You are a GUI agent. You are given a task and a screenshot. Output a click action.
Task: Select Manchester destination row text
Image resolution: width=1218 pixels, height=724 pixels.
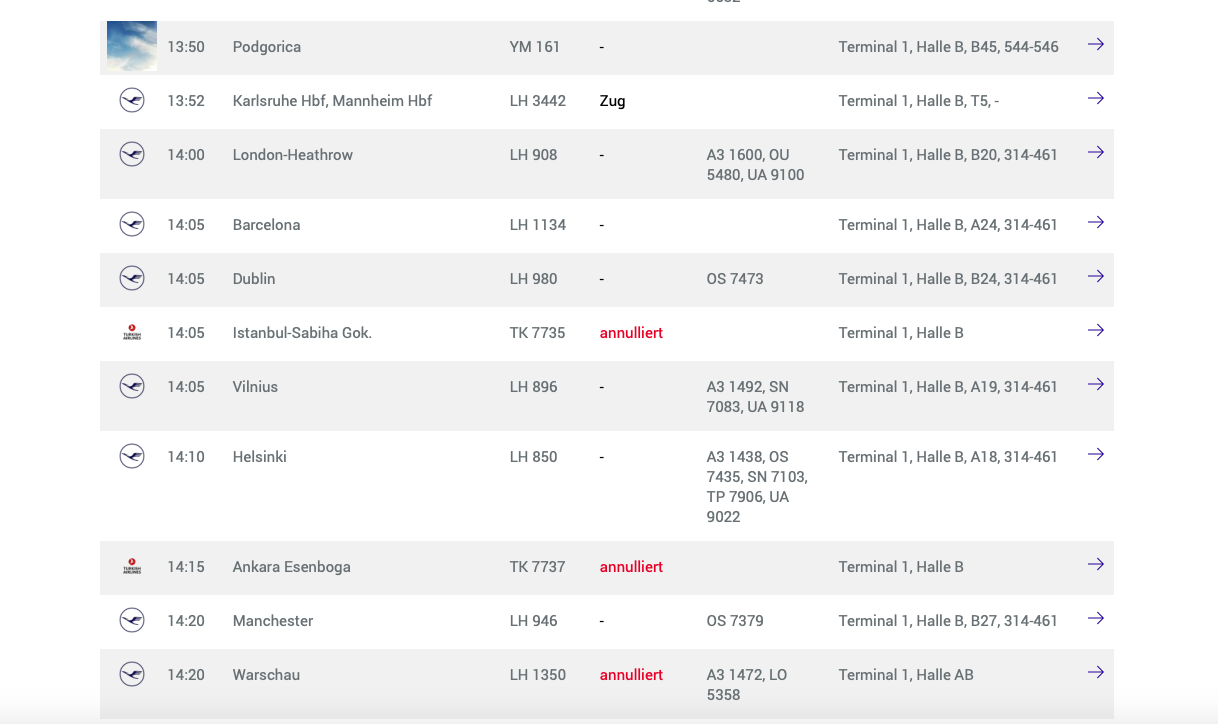(273, 621)
